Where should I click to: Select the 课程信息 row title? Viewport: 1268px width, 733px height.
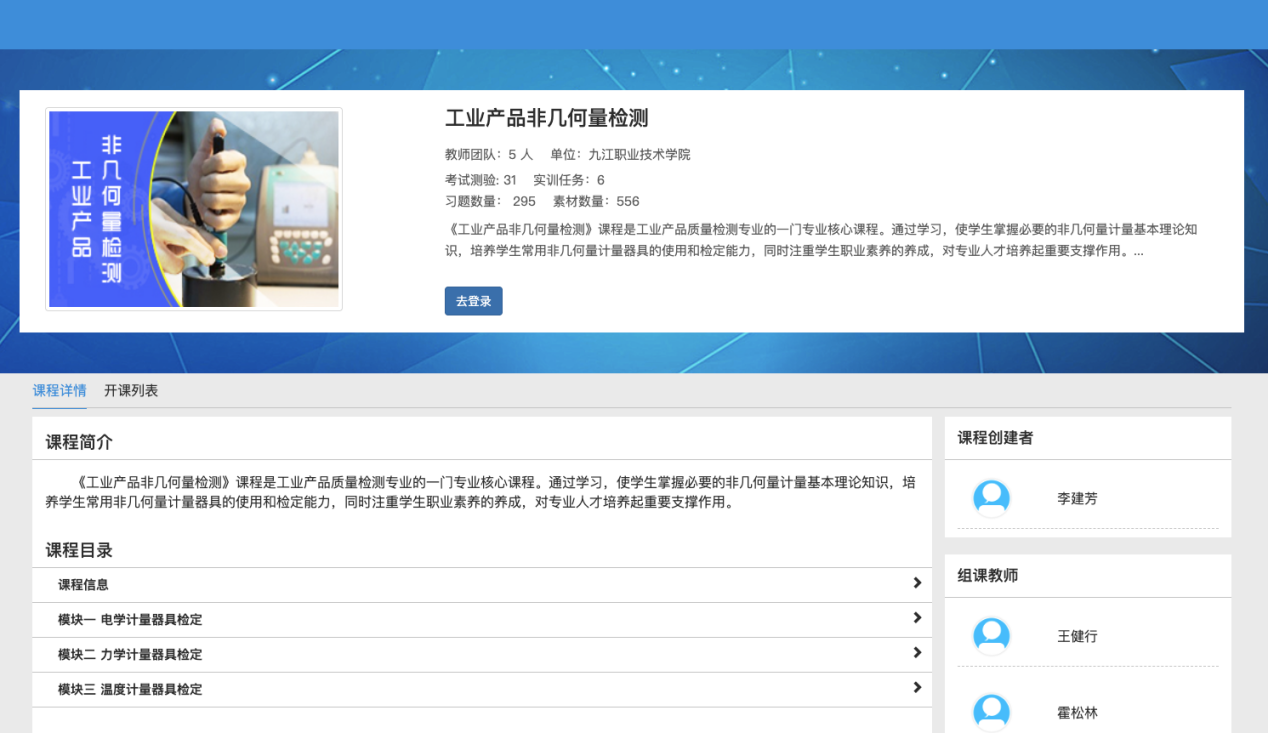point(83,585)
